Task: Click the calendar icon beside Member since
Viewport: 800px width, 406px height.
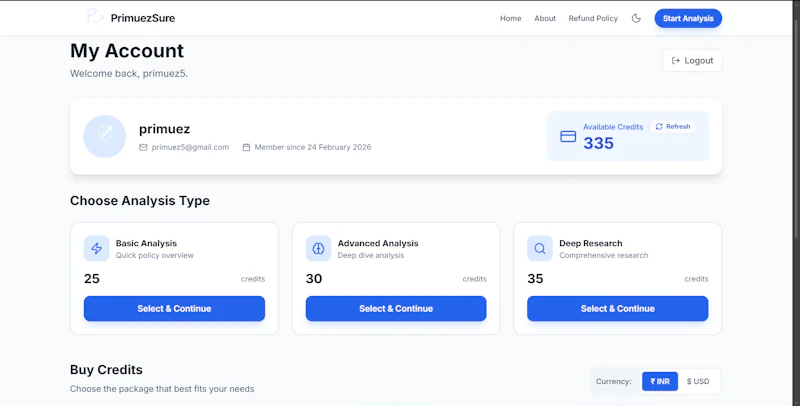Action: point(246,147)
